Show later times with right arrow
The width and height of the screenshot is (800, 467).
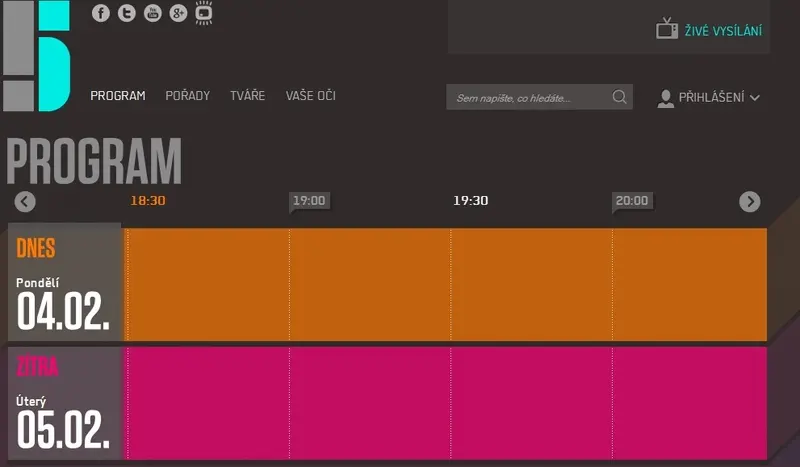[749, 201]
